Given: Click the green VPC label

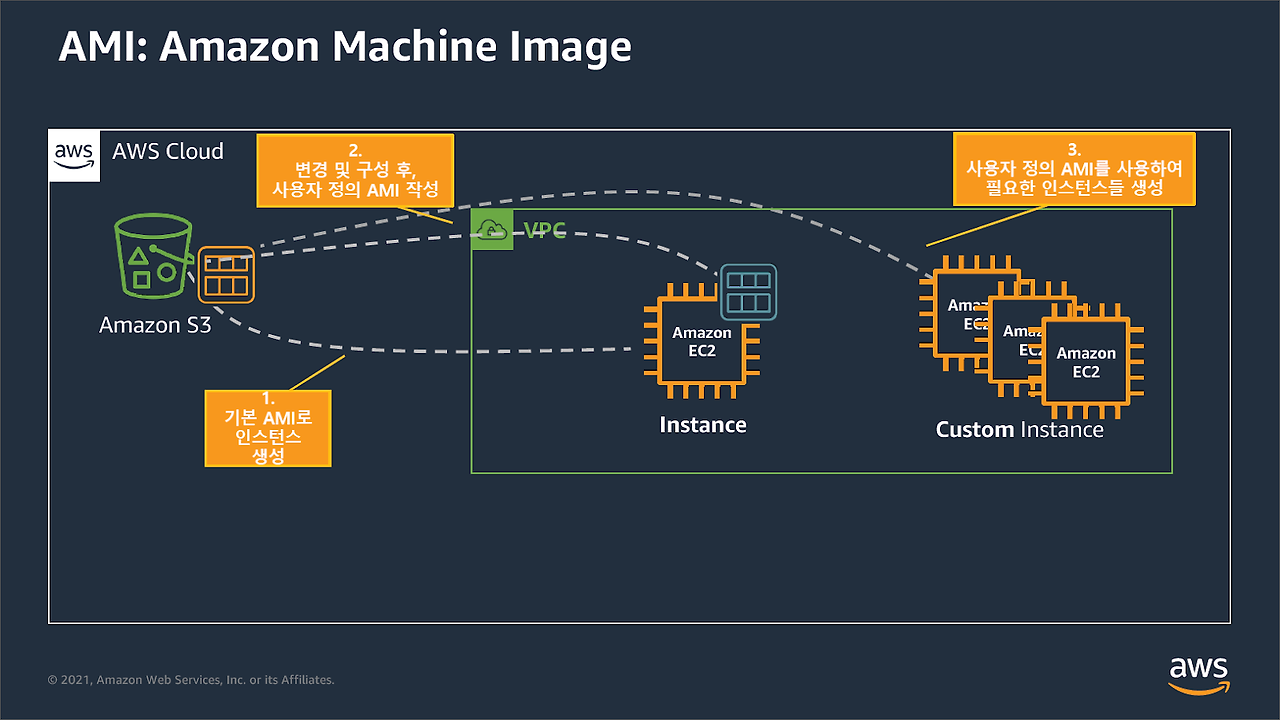Looking at the screenshot, I should coord(545,231).
